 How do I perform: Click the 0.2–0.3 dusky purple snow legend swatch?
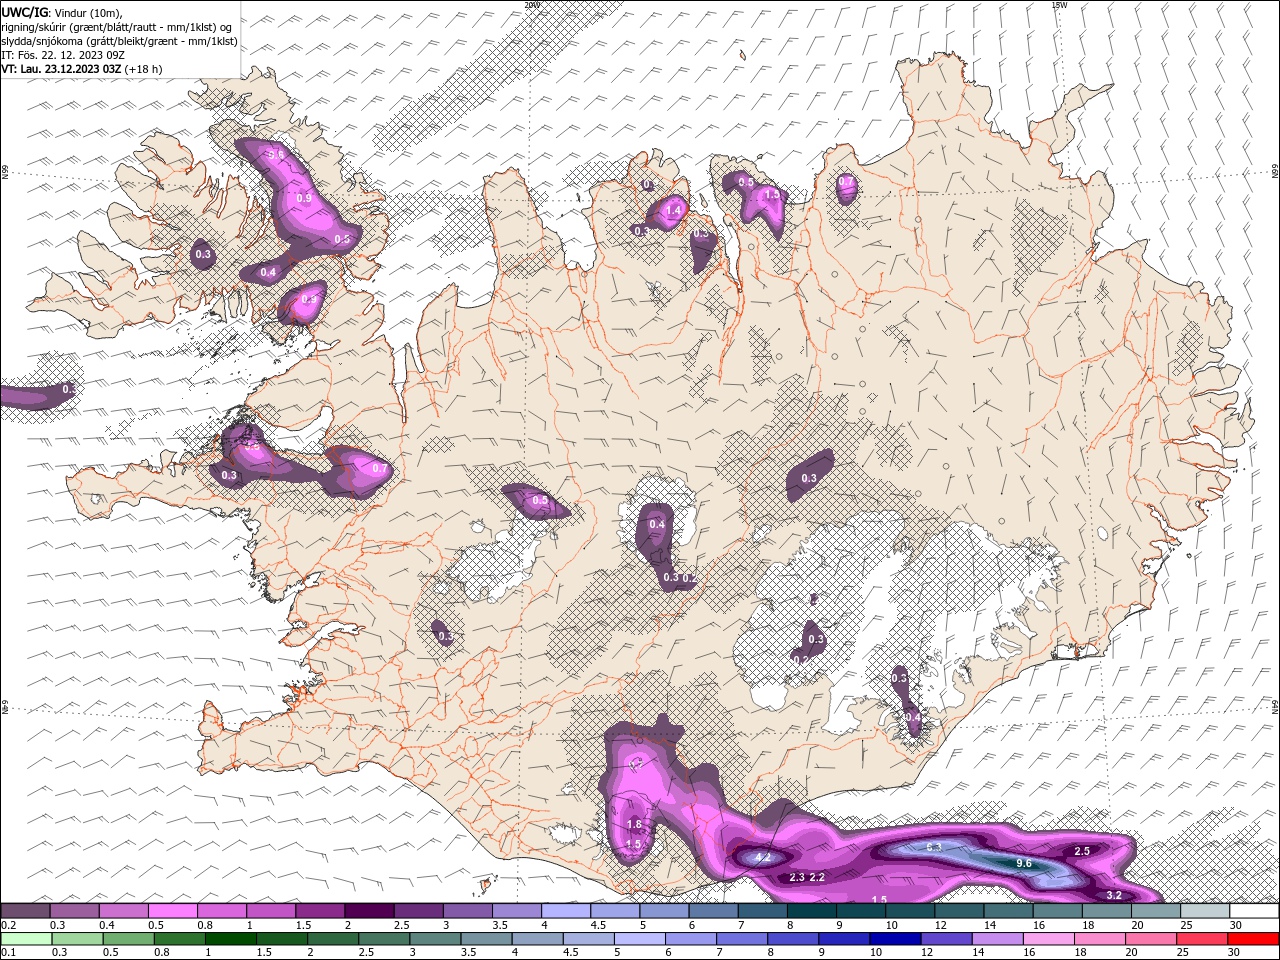point(25,911)
